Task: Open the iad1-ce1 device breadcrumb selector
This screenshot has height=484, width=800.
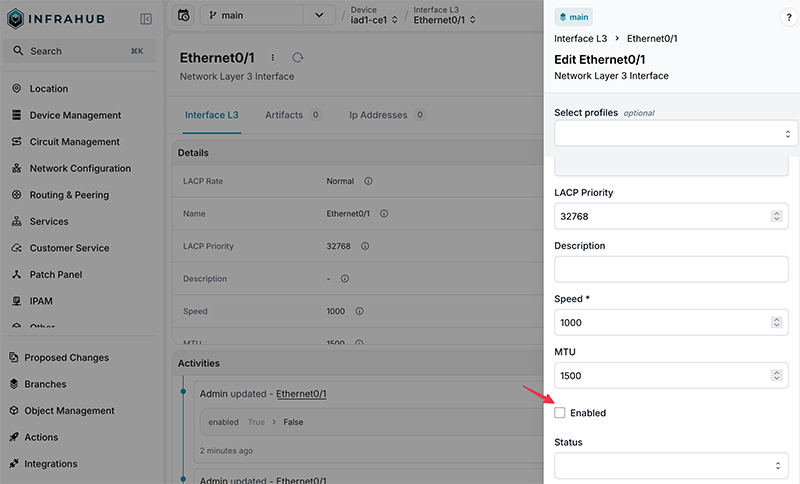Action: [x=373, y=20]
